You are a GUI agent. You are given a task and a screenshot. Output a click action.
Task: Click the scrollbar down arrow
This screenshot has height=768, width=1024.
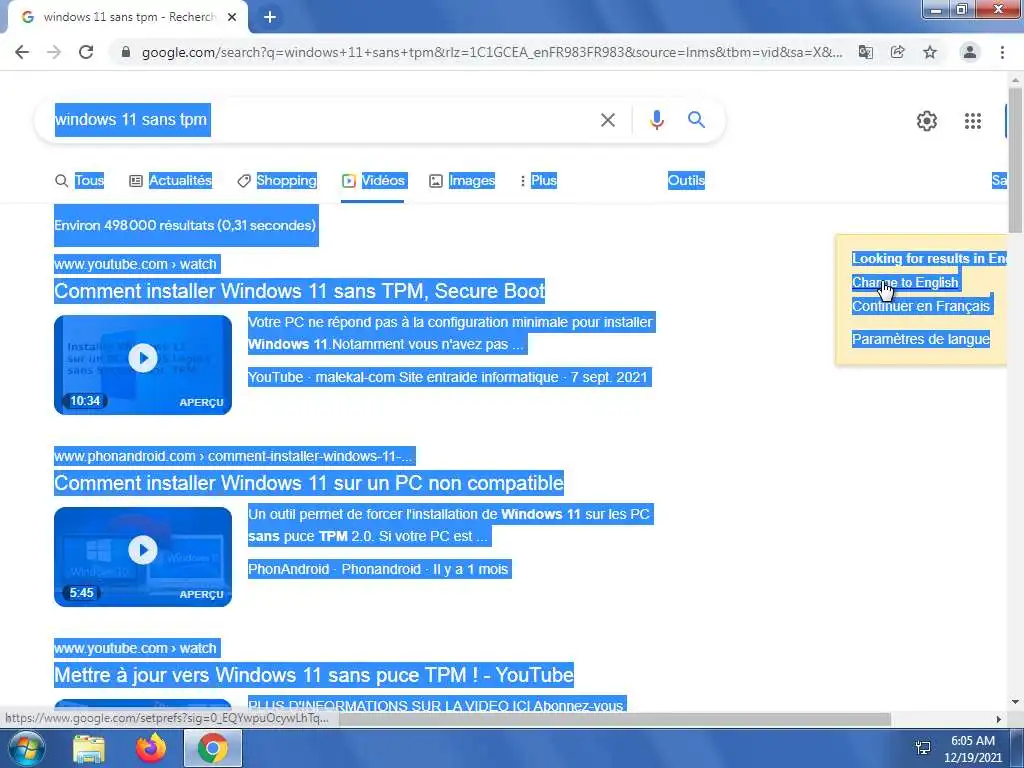tap(1015, 702)
